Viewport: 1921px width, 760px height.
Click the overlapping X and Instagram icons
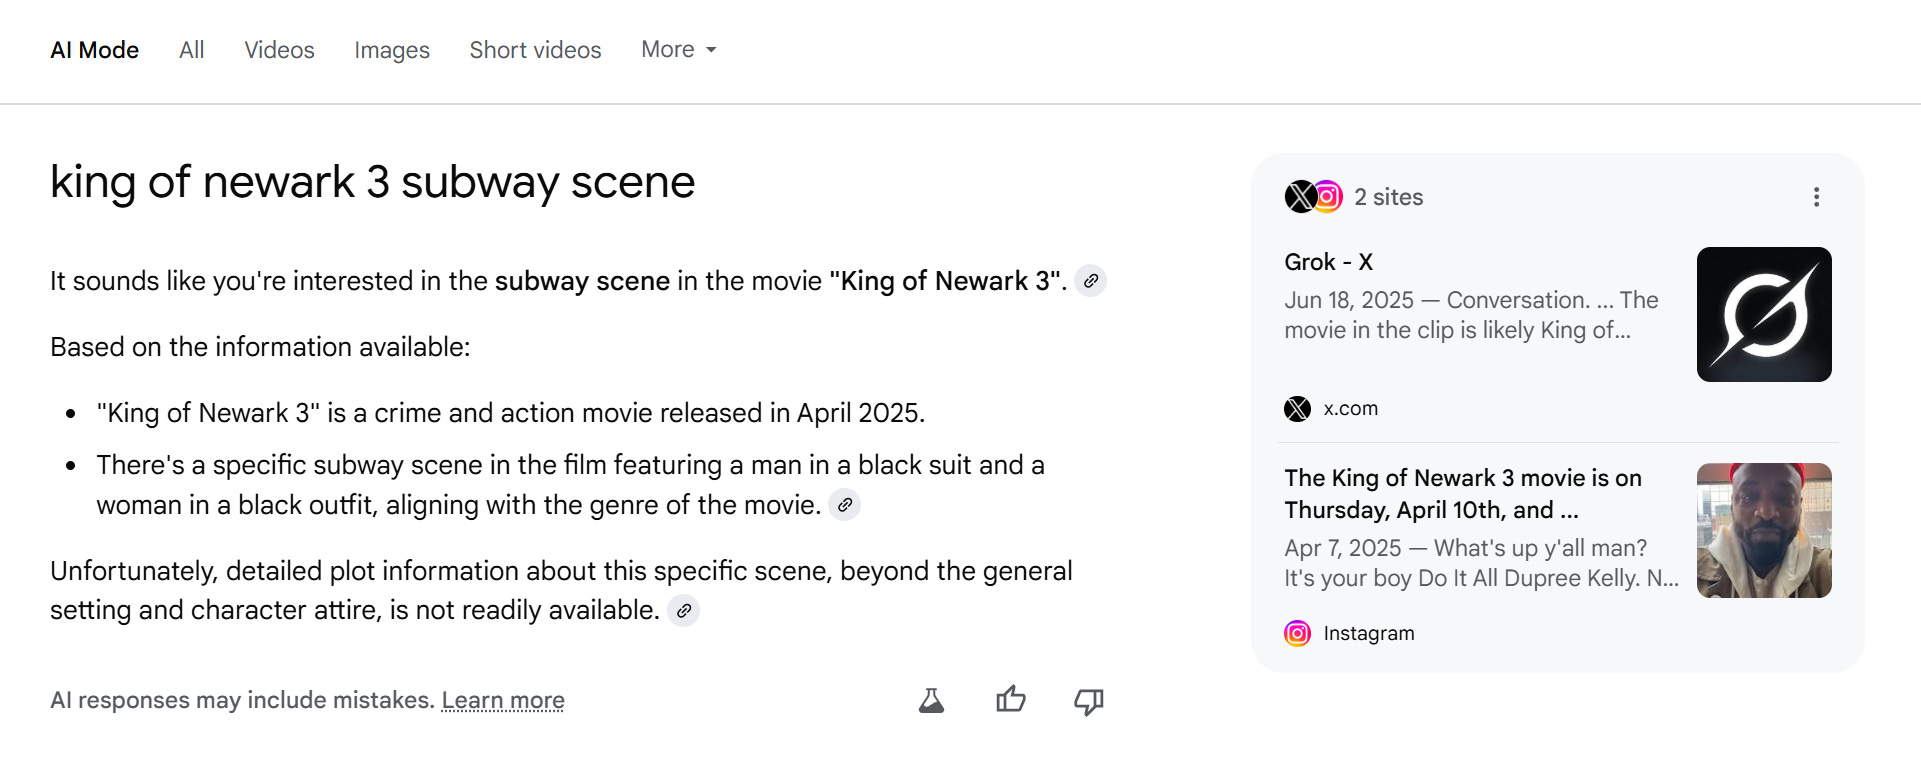click(x=1313, y=197)
